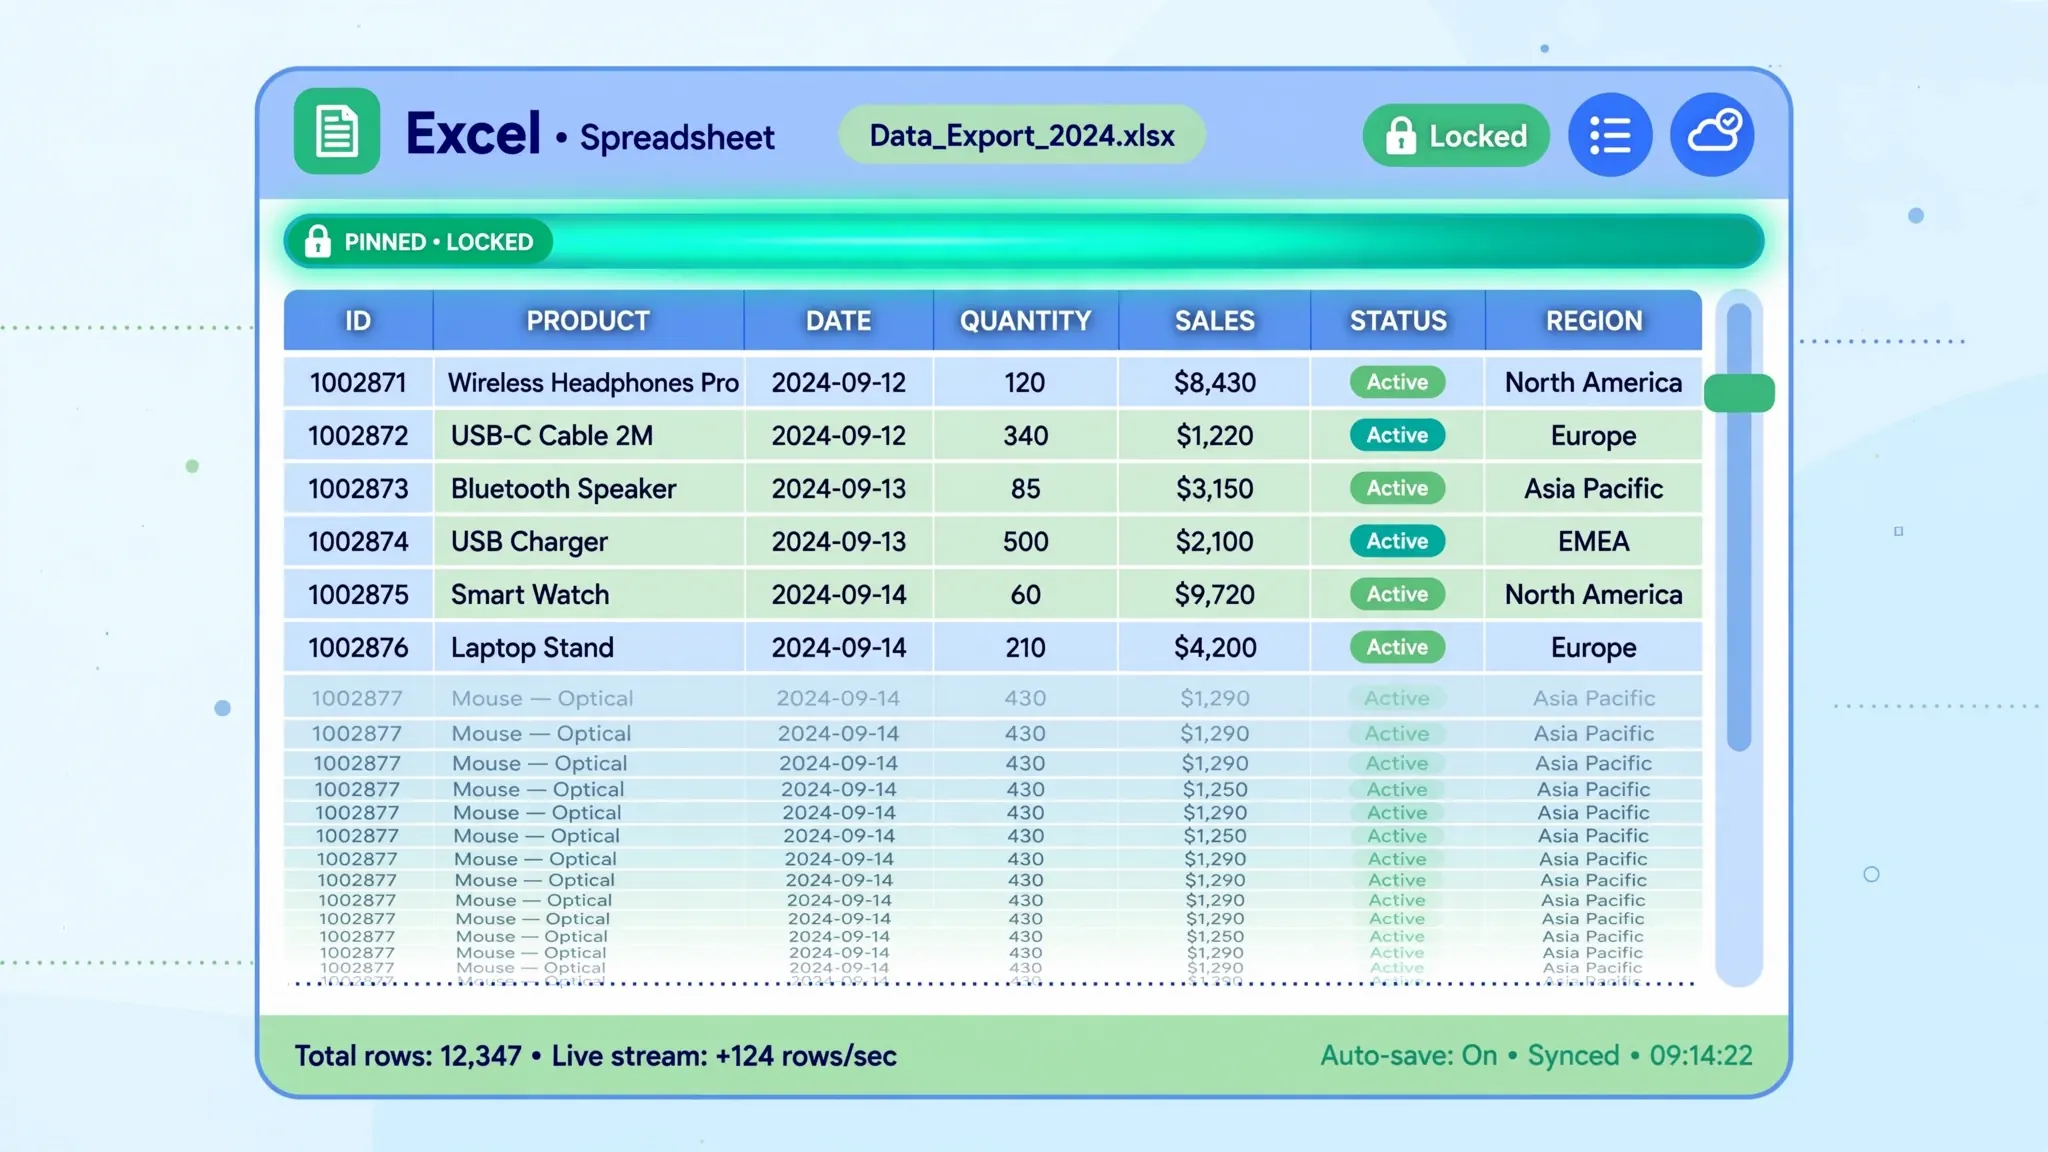Select the Smart Watch product cell
The width and height of the screenshot is (2048, 1152).
click(588, 594)
